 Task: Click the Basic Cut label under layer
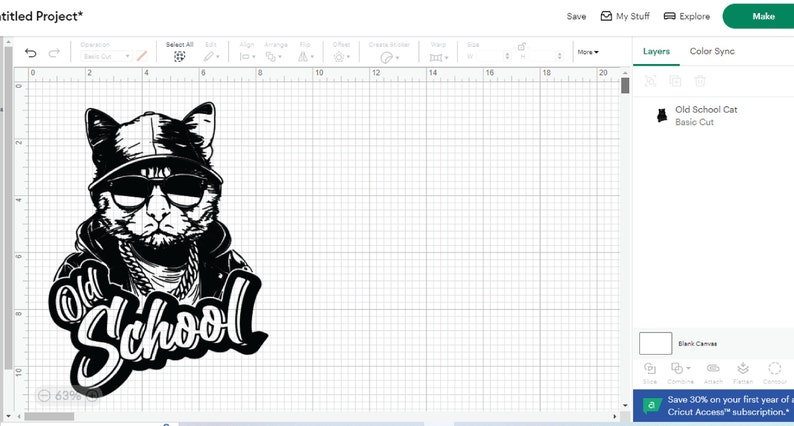(694, 122)
